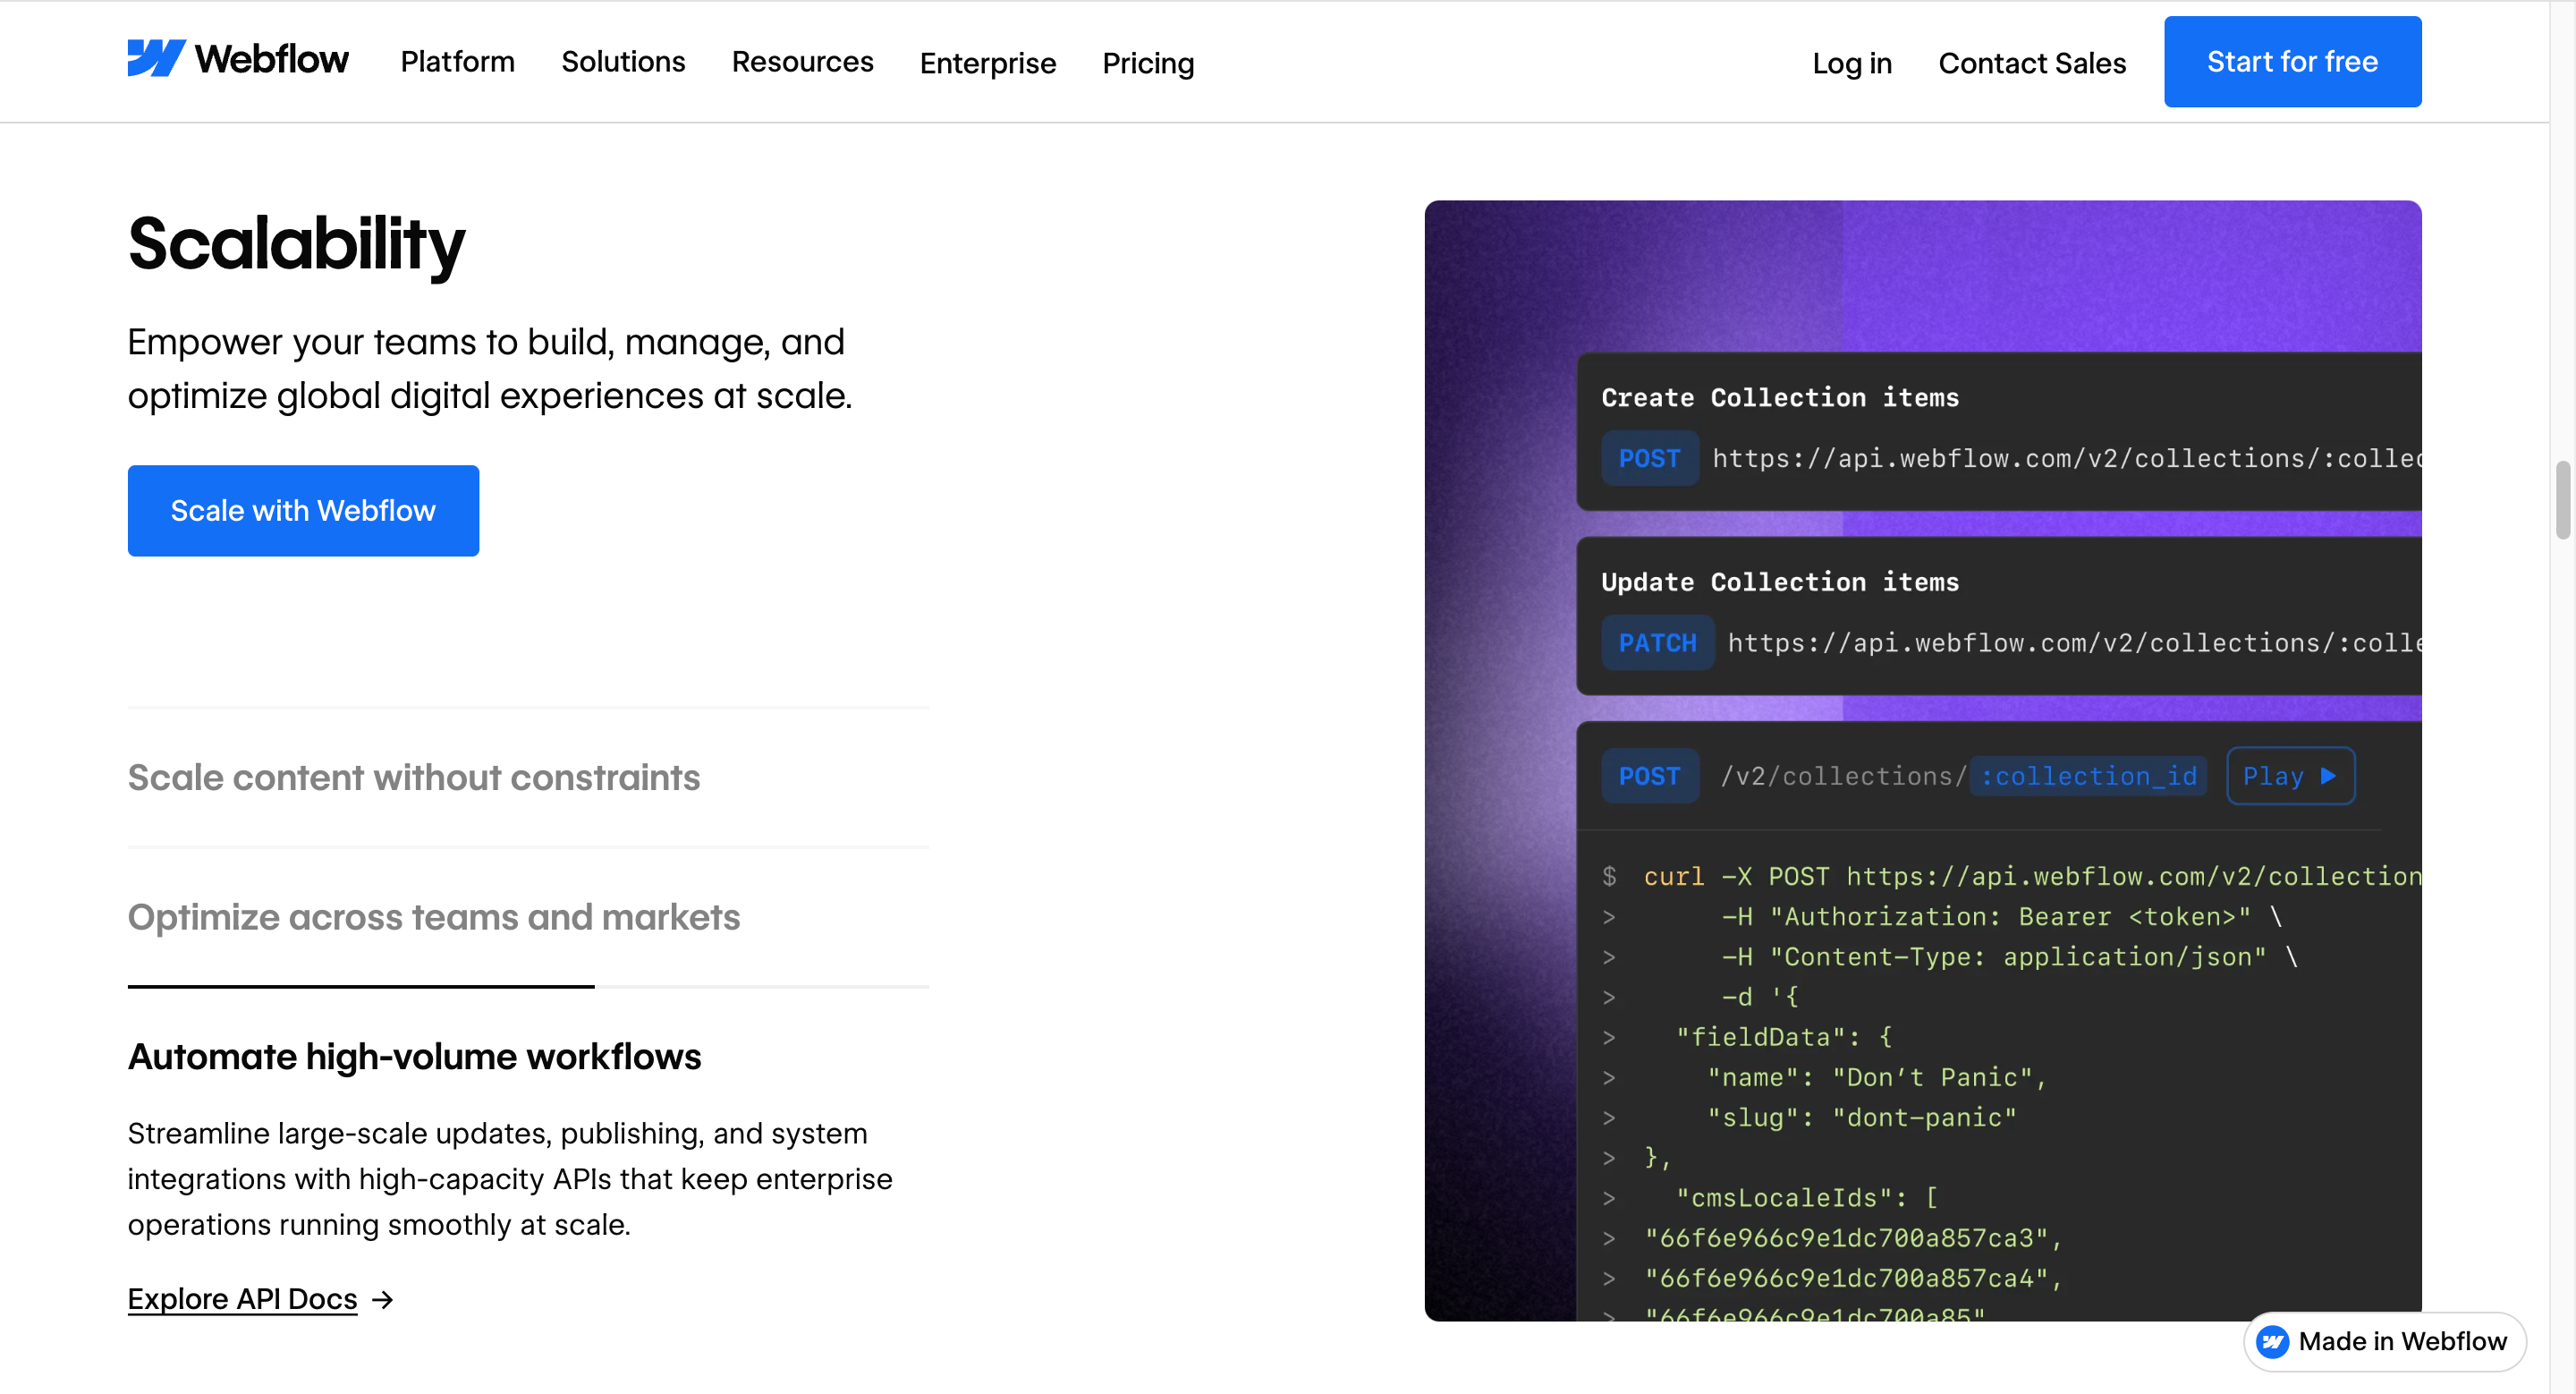Open the Pricing page
Screen dimensions: 2576x1394
click(x=1148, y=63)
